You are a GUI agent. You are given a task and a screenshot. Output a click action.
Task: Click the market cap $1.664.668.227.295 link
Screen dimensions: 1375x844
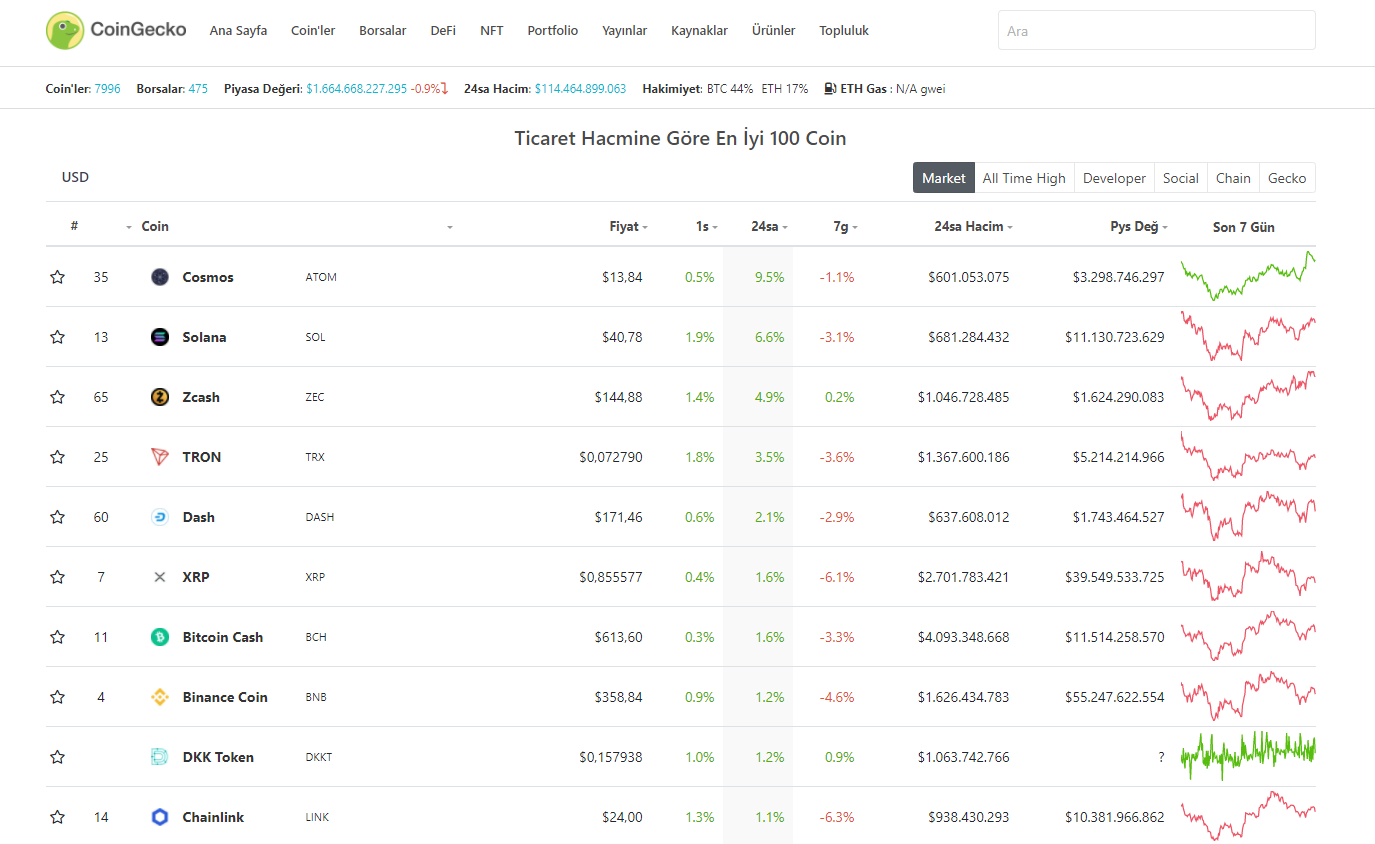pos(356,88)
